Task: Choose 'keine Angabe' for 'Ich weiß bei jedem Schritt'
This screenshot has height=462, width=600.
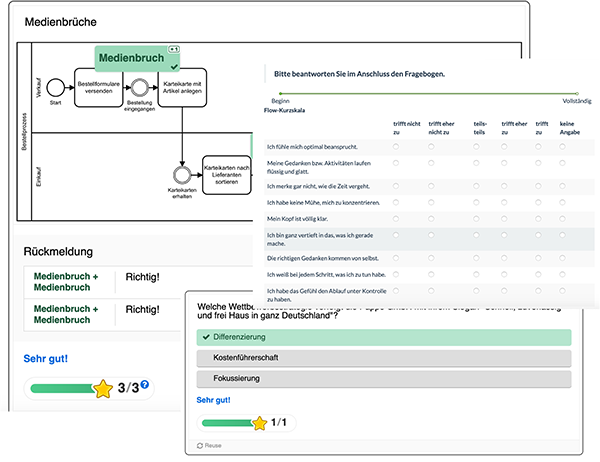Action: click(x=562, y=274)
